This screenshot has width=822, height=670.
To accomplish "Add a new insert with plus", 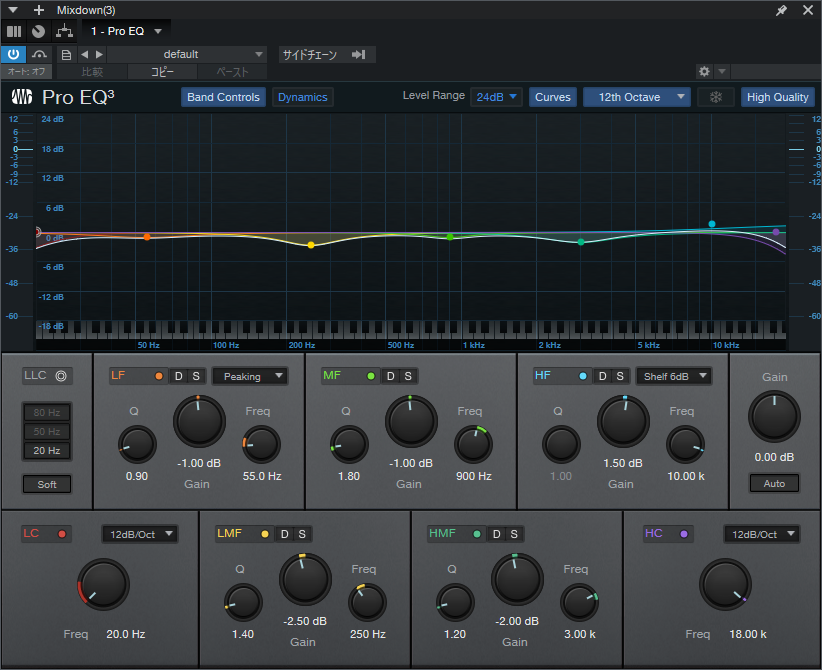I will pyautogui.click(x=38, y=10).
